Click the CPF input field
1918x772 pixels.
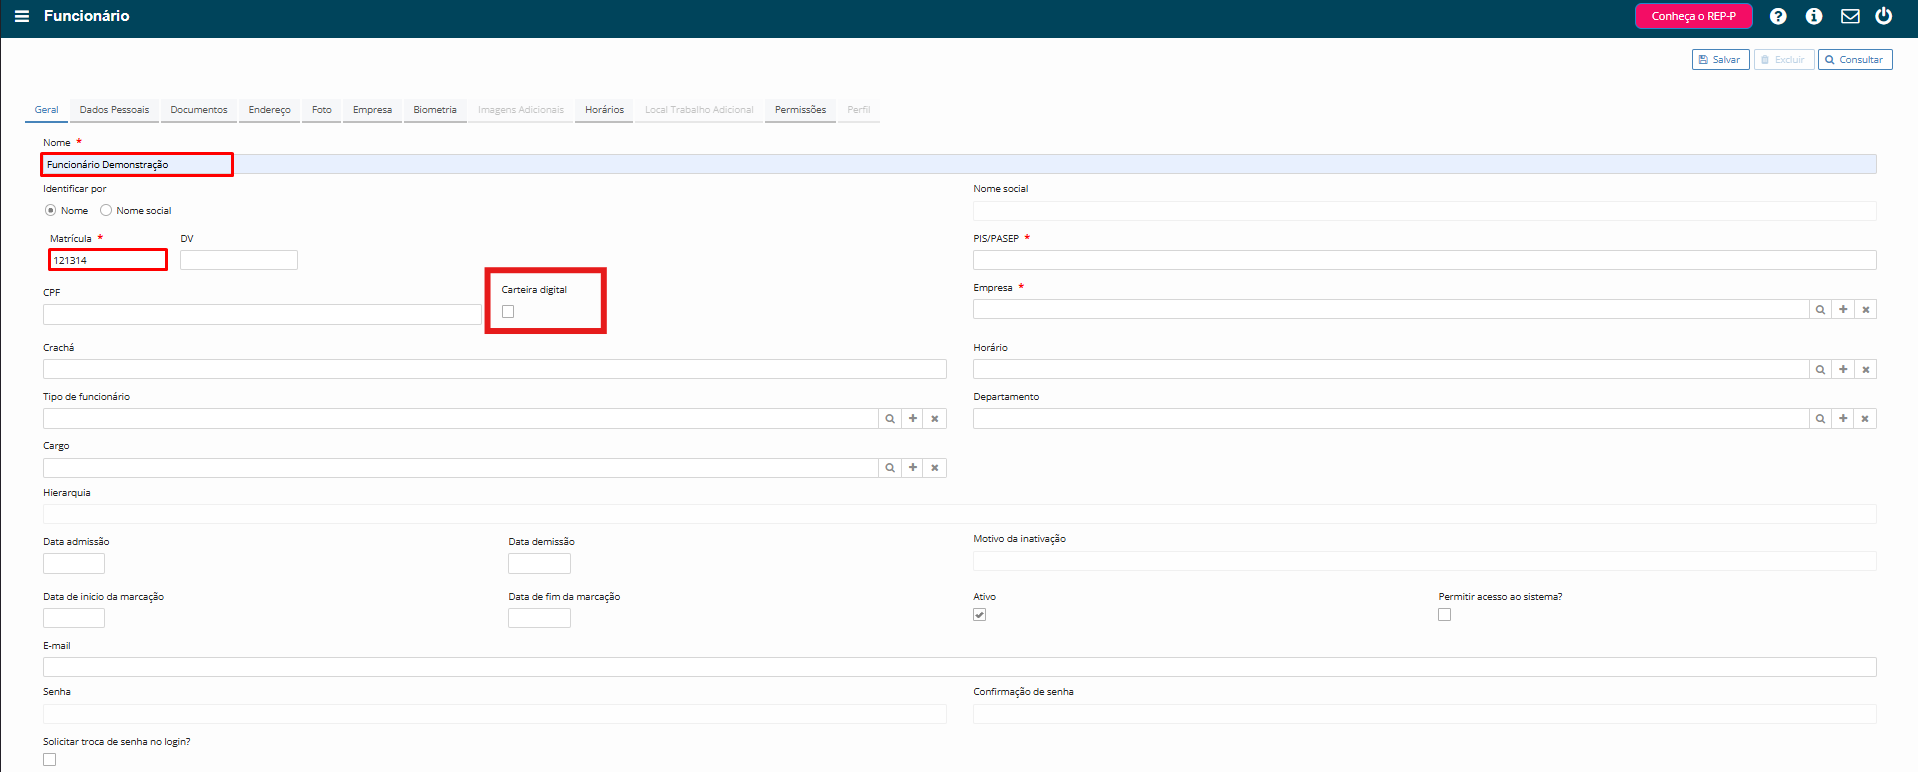262,314
